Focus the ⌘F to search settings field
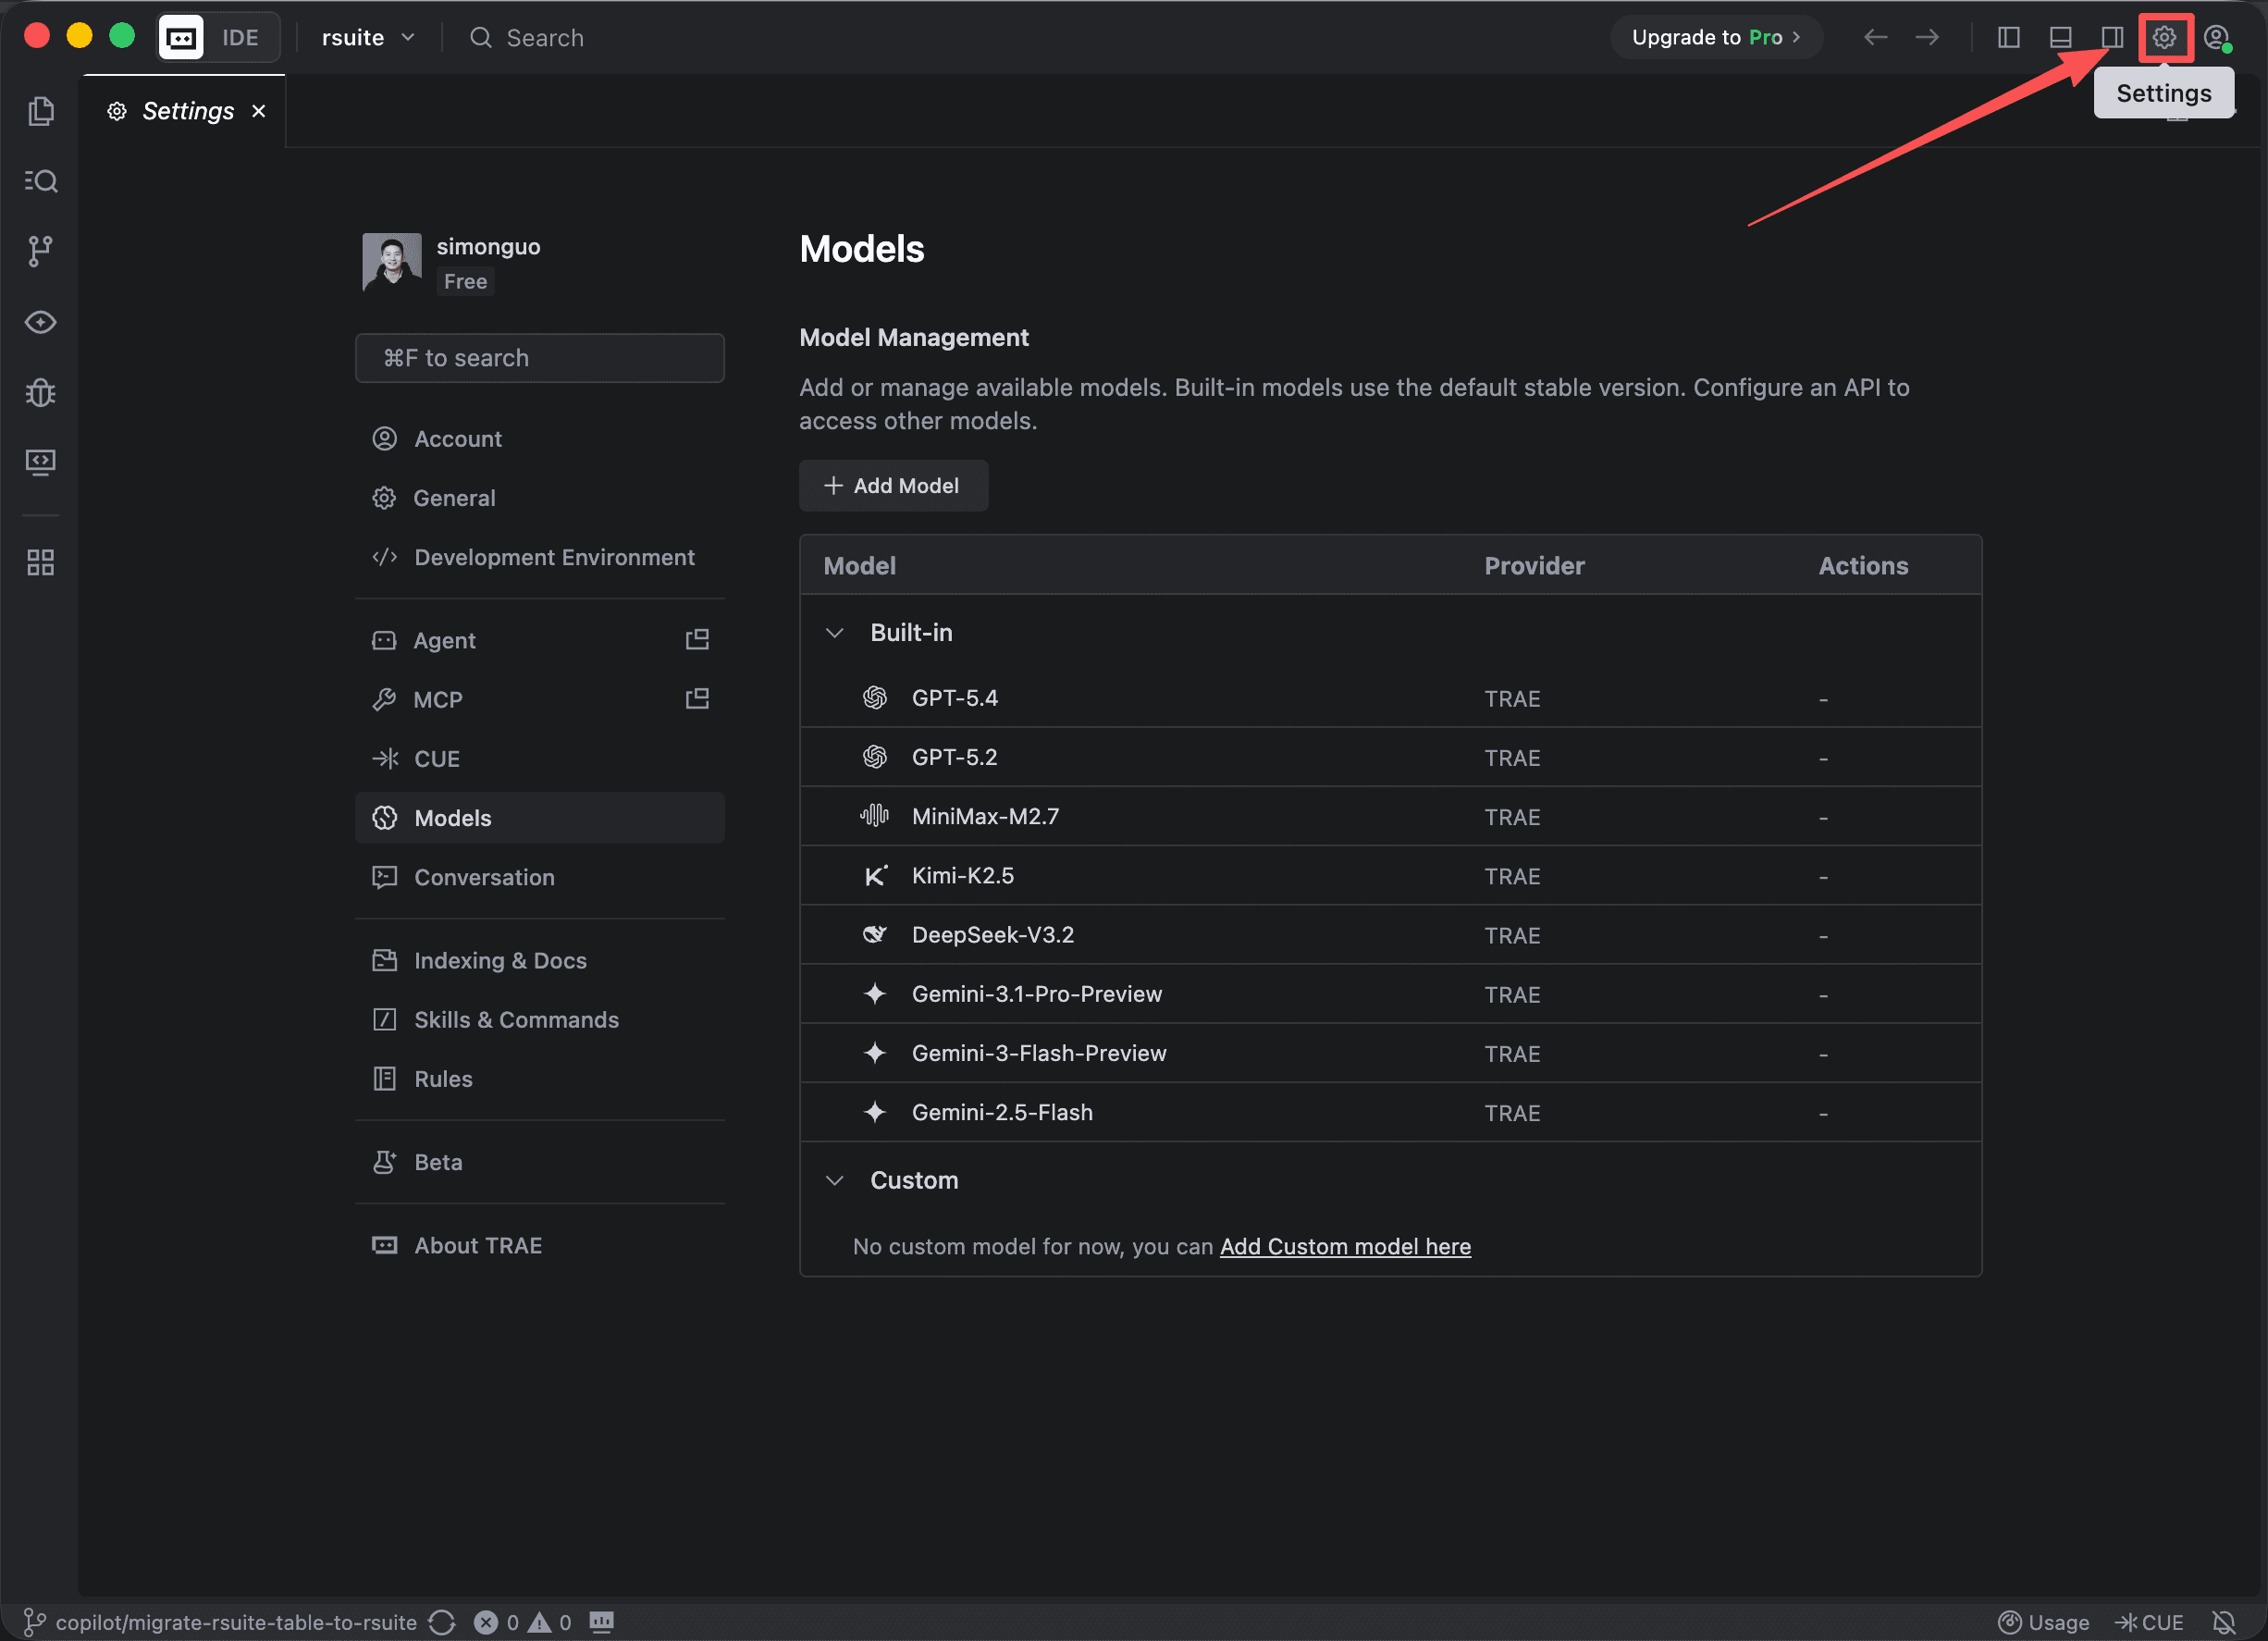This screenshot has width=2268, height=1641. pyautogui.click(x=540, y=358)
